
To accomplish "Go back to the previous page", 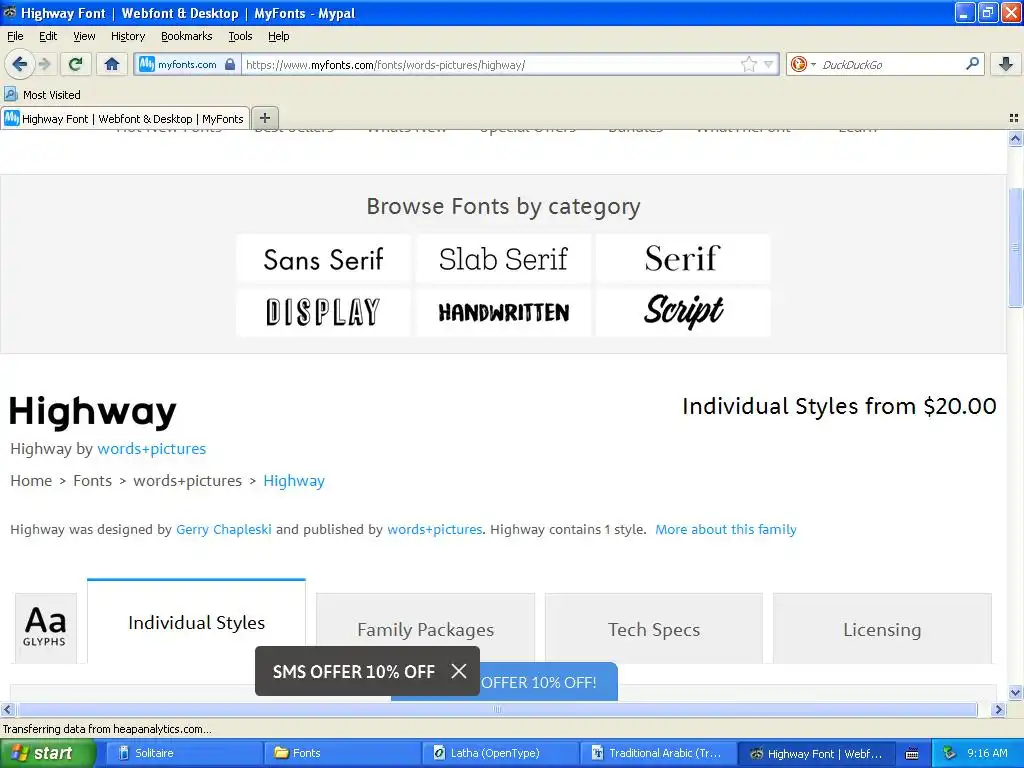I will (19, 64).
